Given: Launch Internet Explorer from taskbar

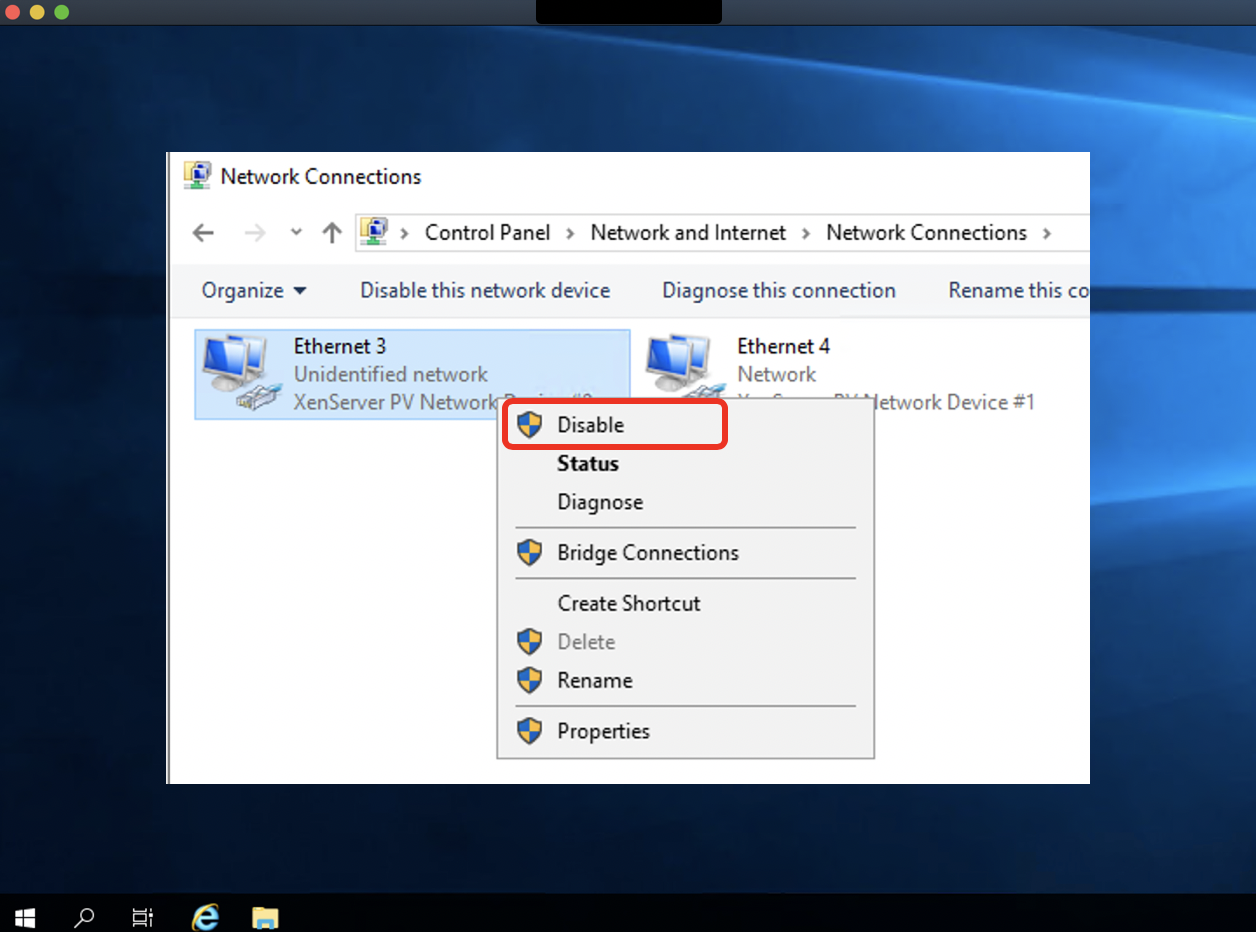Looking at the screenshot, I should [x=205, y=916].
